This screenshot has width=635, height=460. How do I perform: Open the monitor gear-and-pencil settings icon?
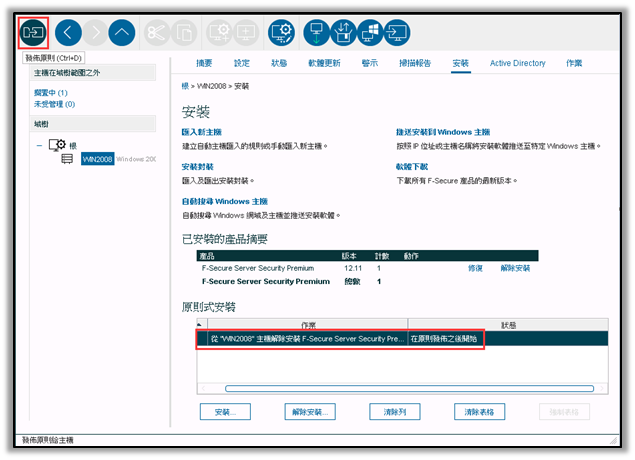(281, 32)
